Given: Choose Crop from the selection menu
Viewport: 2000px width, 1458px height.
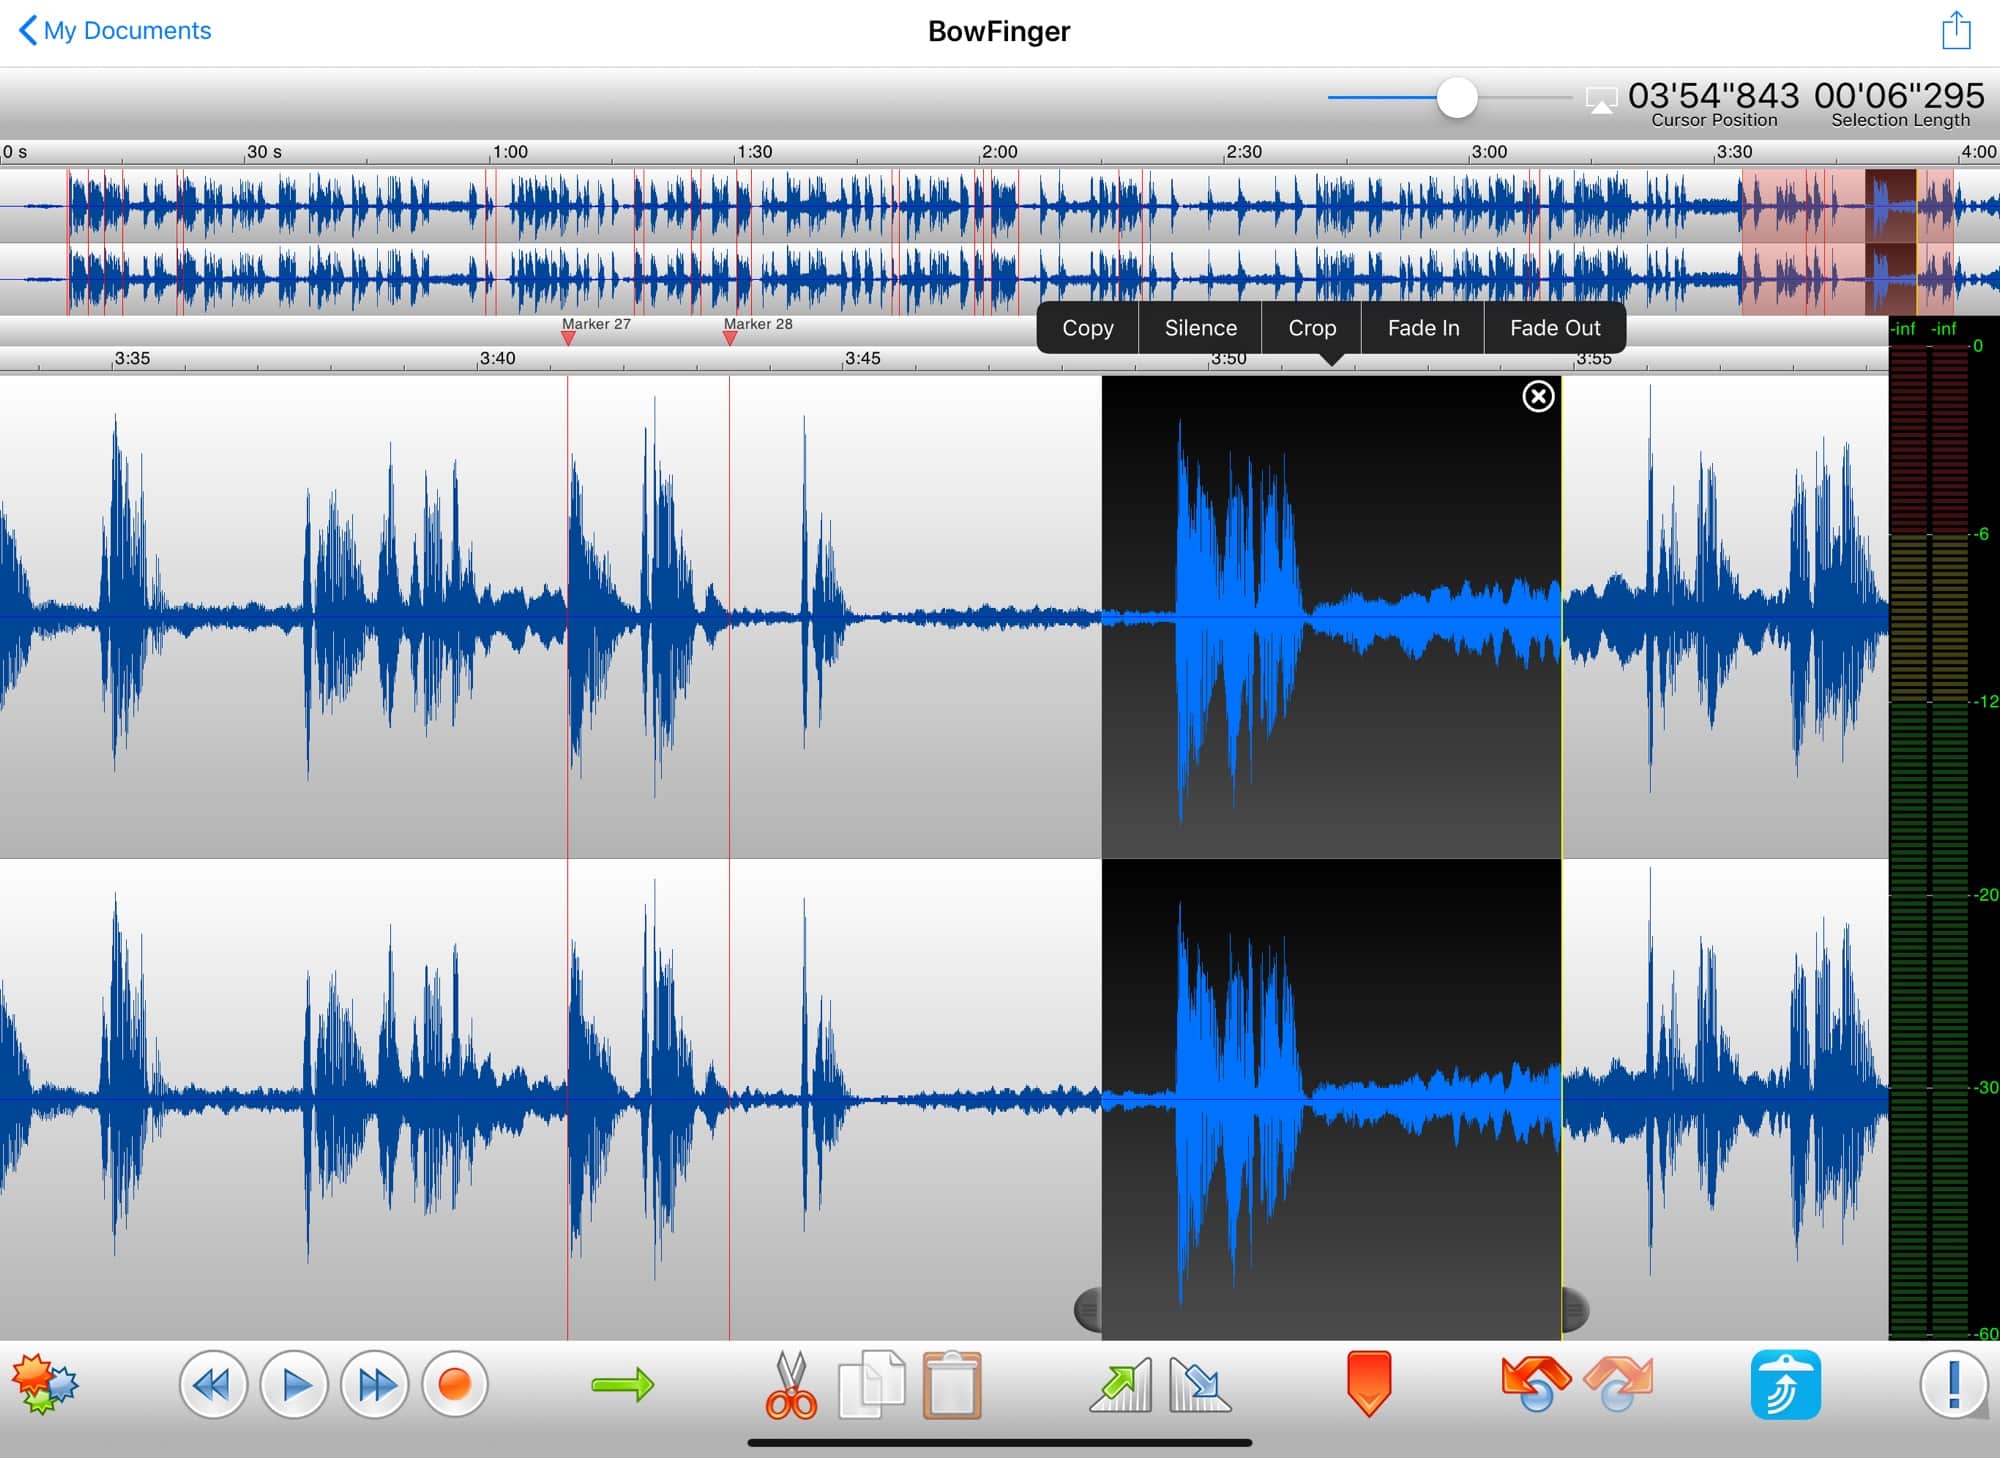Looking at the screenshot, I should click(x=1312, y=328).
